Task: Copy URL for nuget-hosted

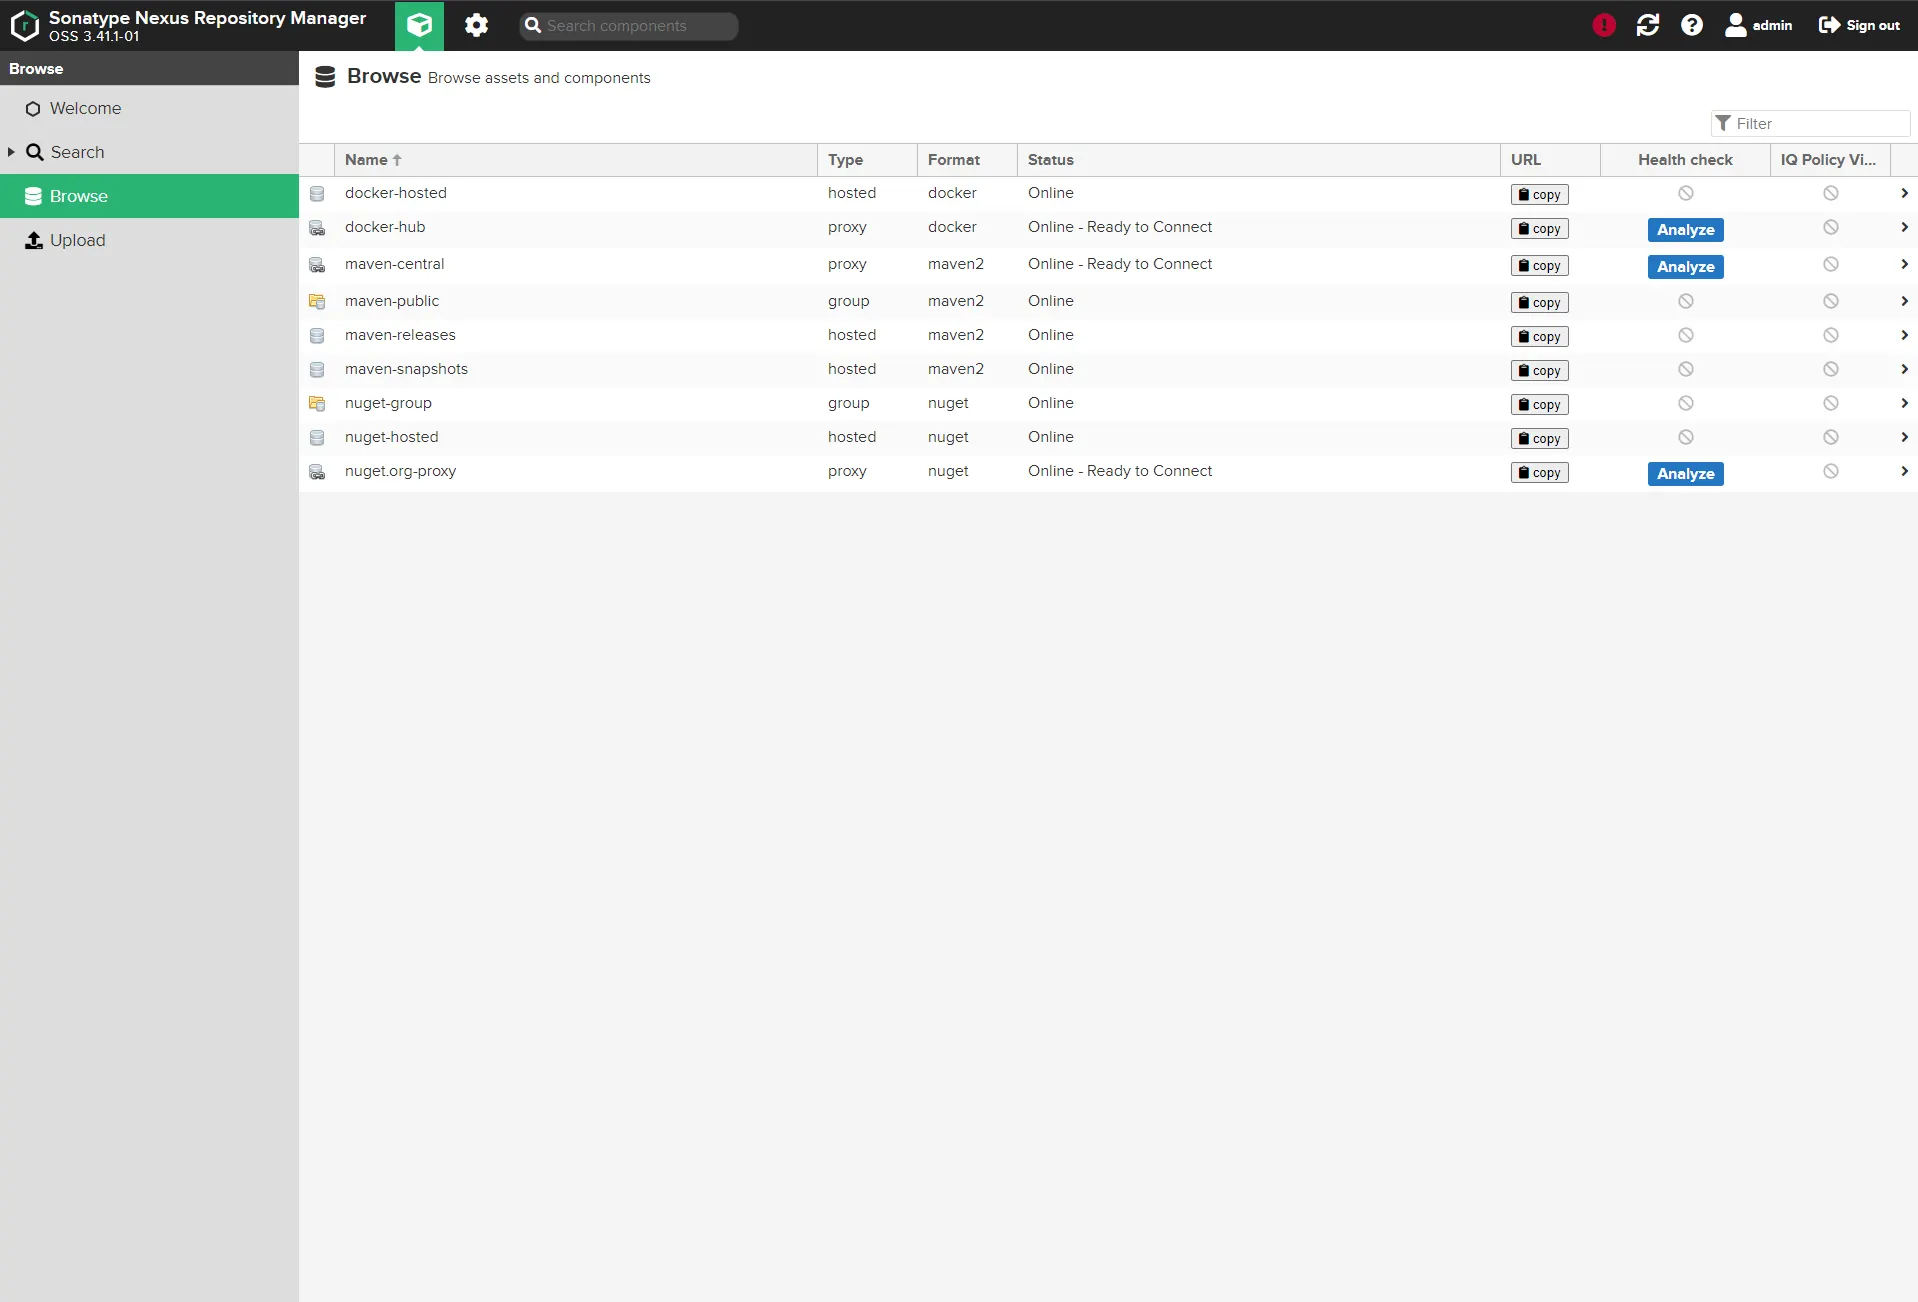Action: pyautogui.click(x=1540, y=439)
